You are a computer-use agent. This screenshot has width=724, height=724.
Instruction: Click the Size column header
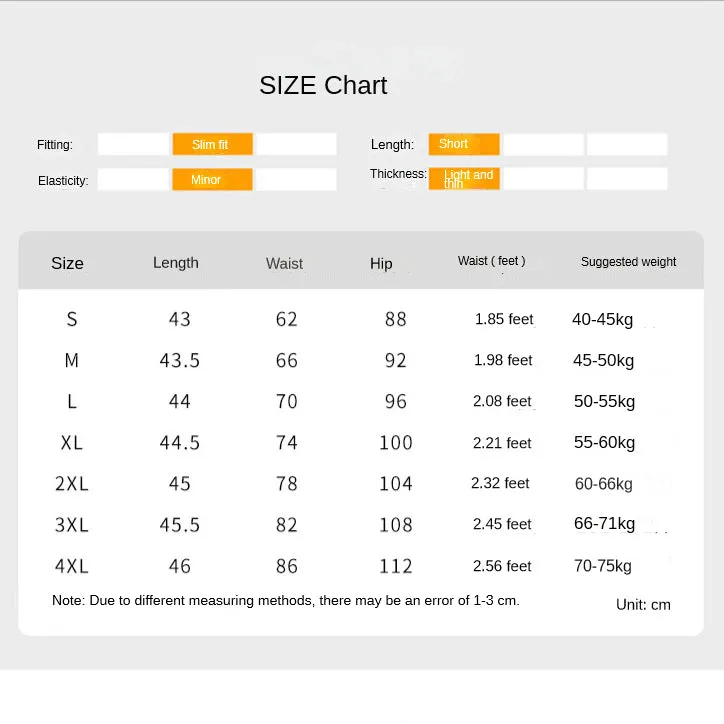(67, 263)
